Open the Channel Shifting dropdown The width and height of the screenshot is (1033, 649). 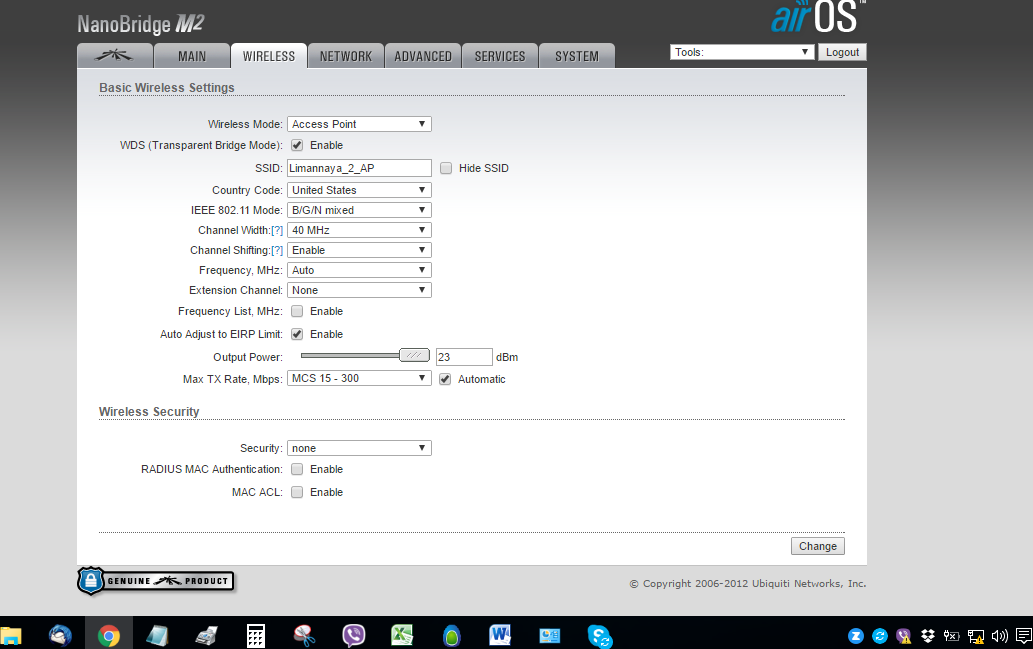(x=359, y=250)
